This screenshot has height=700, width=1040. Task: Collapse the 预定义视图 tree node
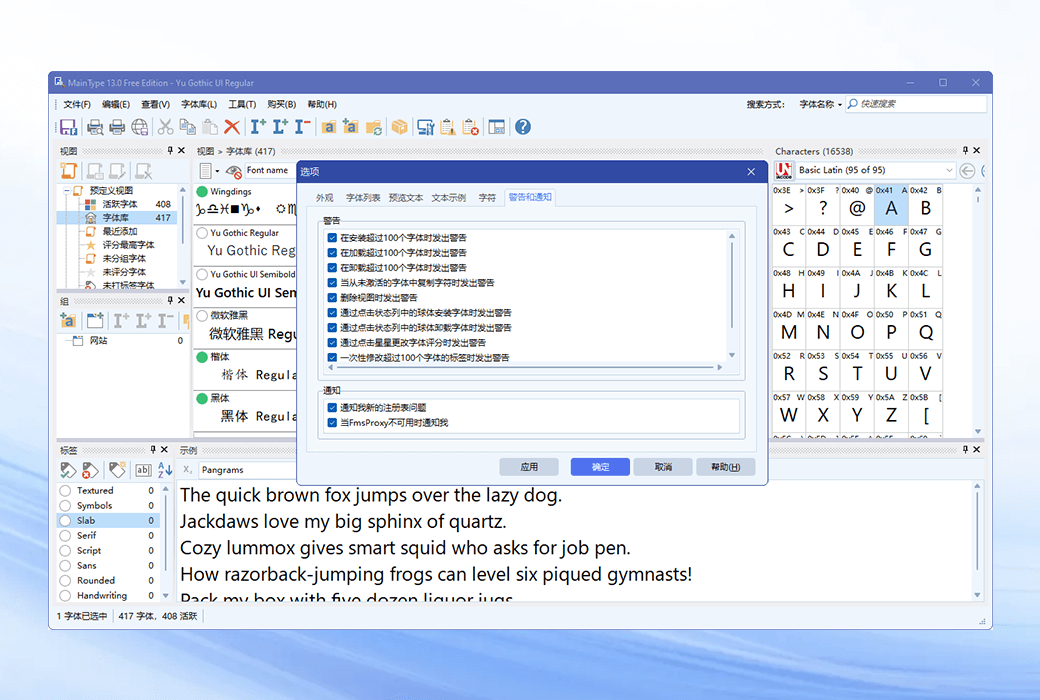tap(66, 191)
